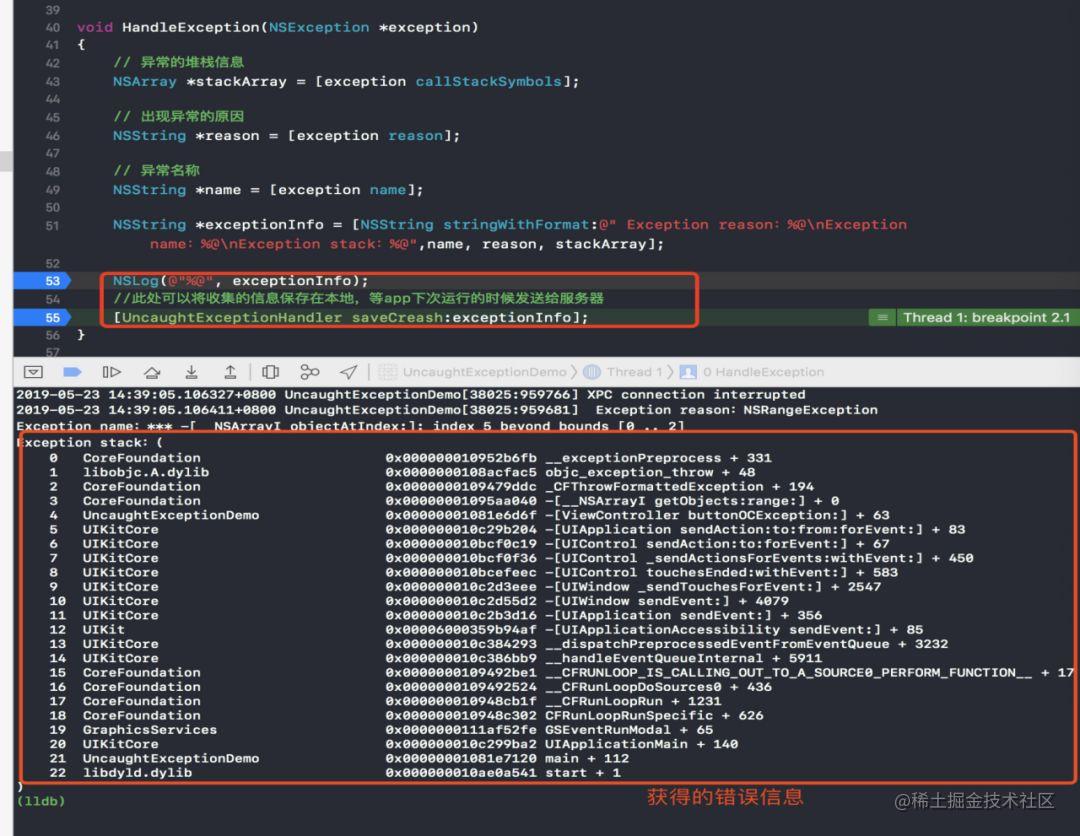Open the Debug Memory Graph icon

(310, 372)
